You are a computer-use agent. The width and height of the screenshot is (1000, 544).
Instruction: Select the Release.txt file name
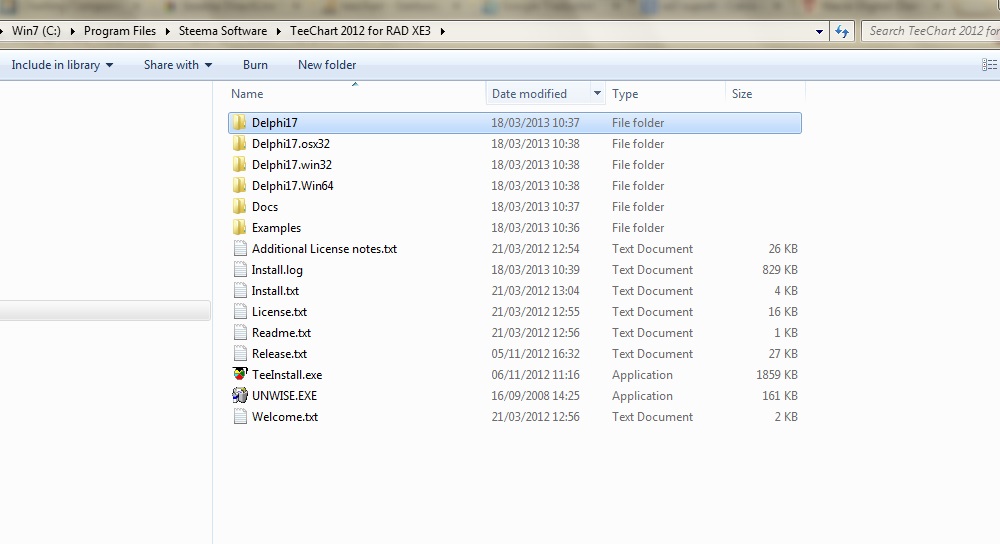[x=279, y=354]
